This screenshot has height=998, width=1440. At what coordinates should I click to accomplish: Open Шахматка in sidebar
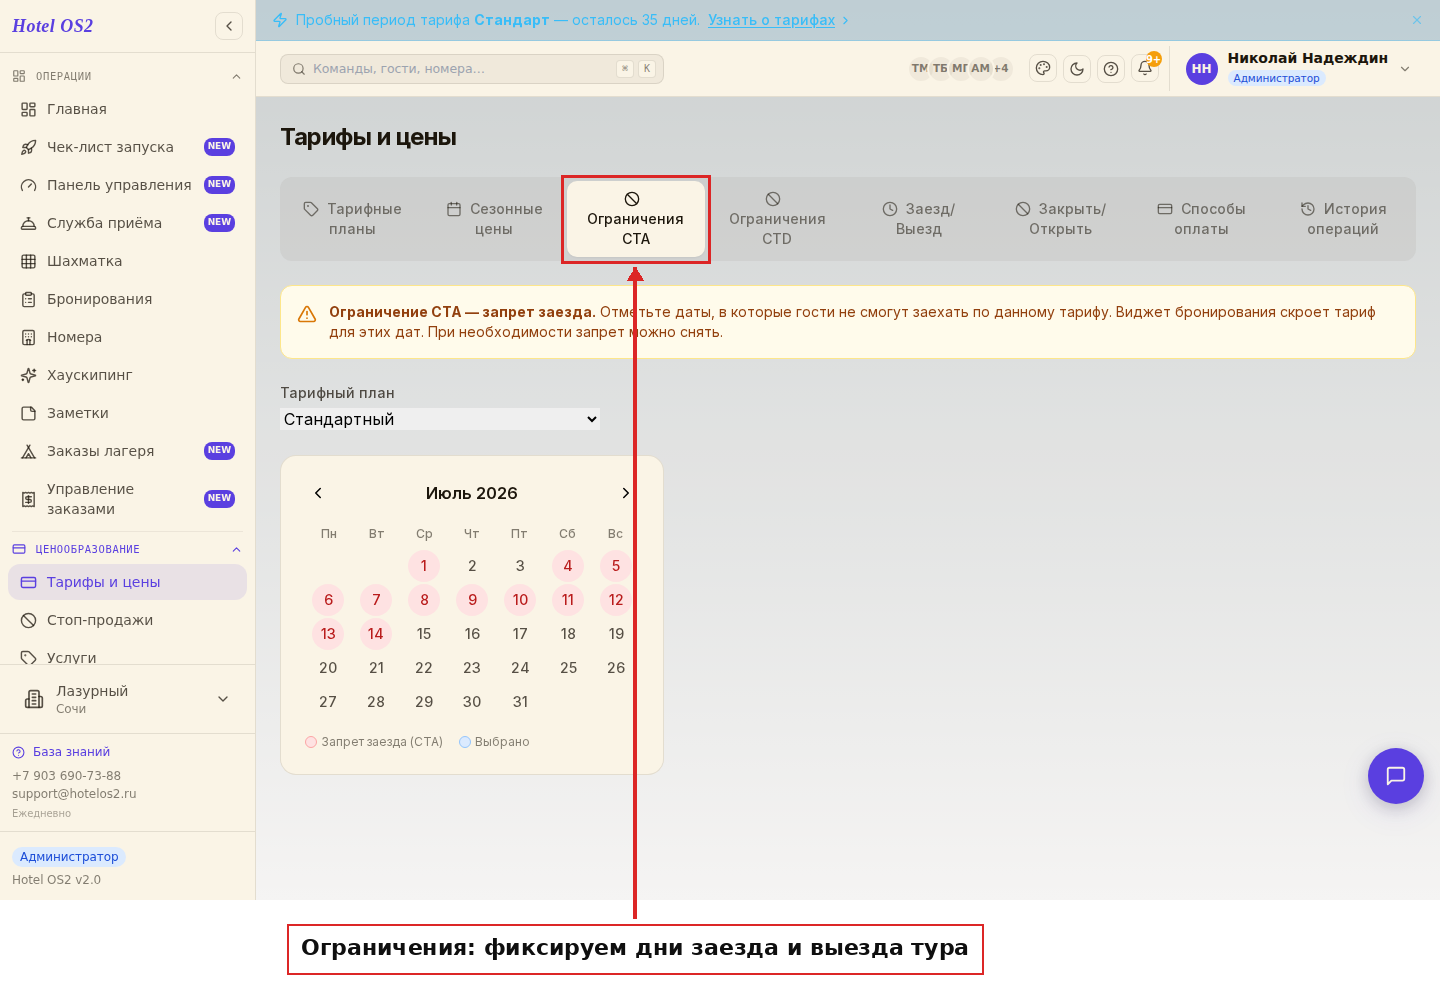pos(127,261)
